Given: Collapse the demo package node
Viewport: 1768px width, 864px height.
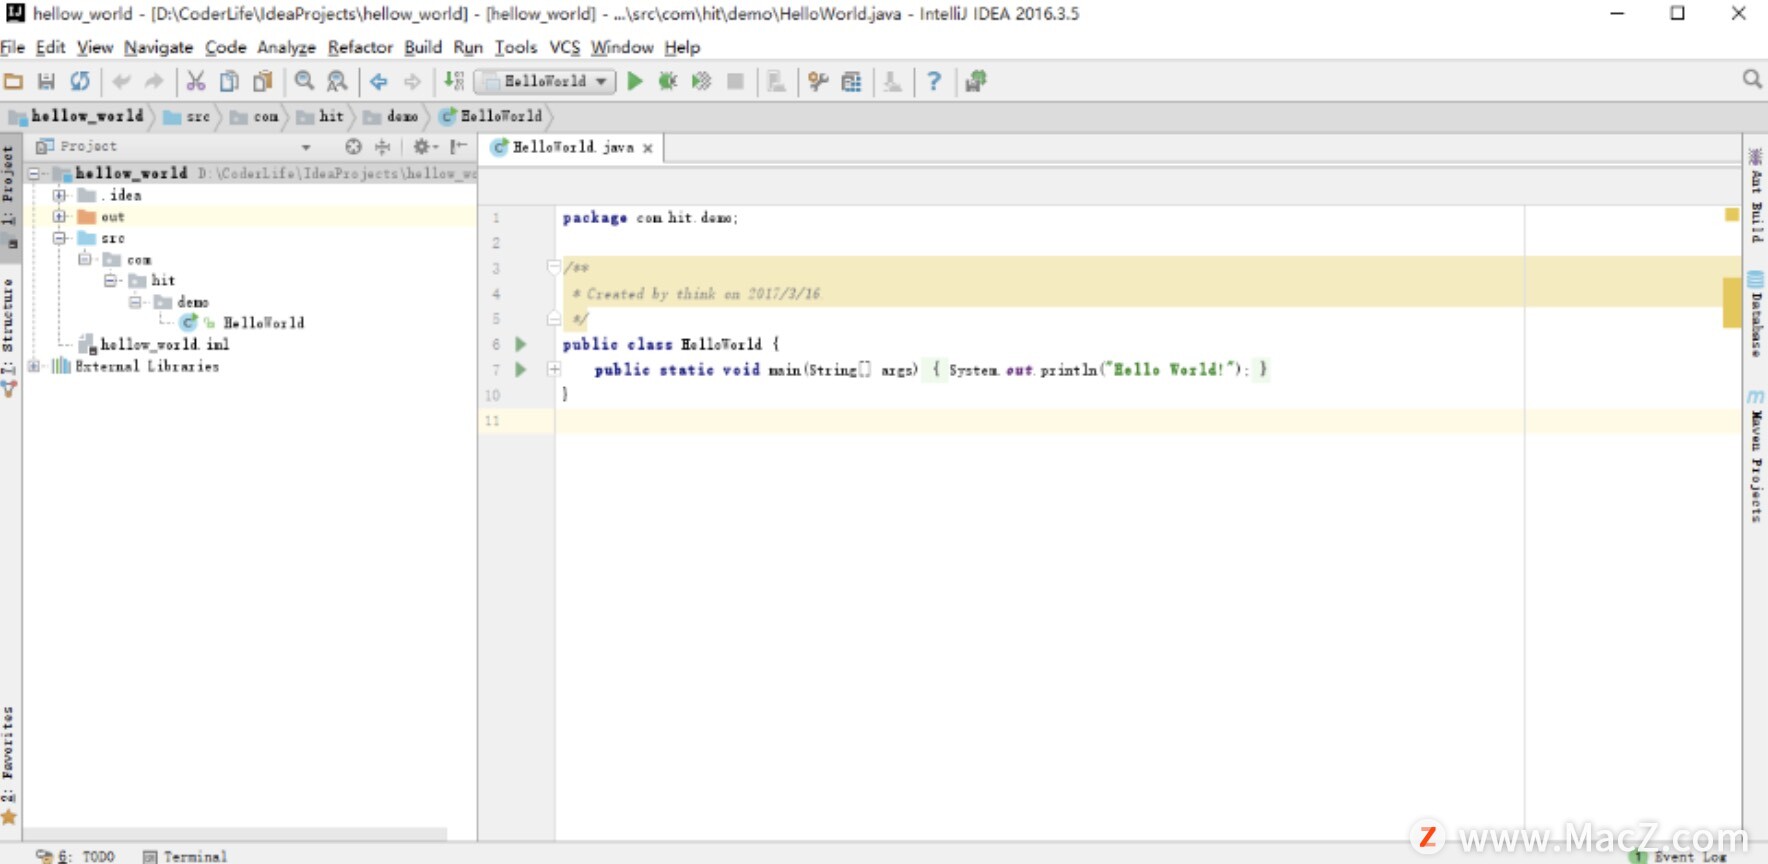Looking at the screenshot, I should click(135, 301).
